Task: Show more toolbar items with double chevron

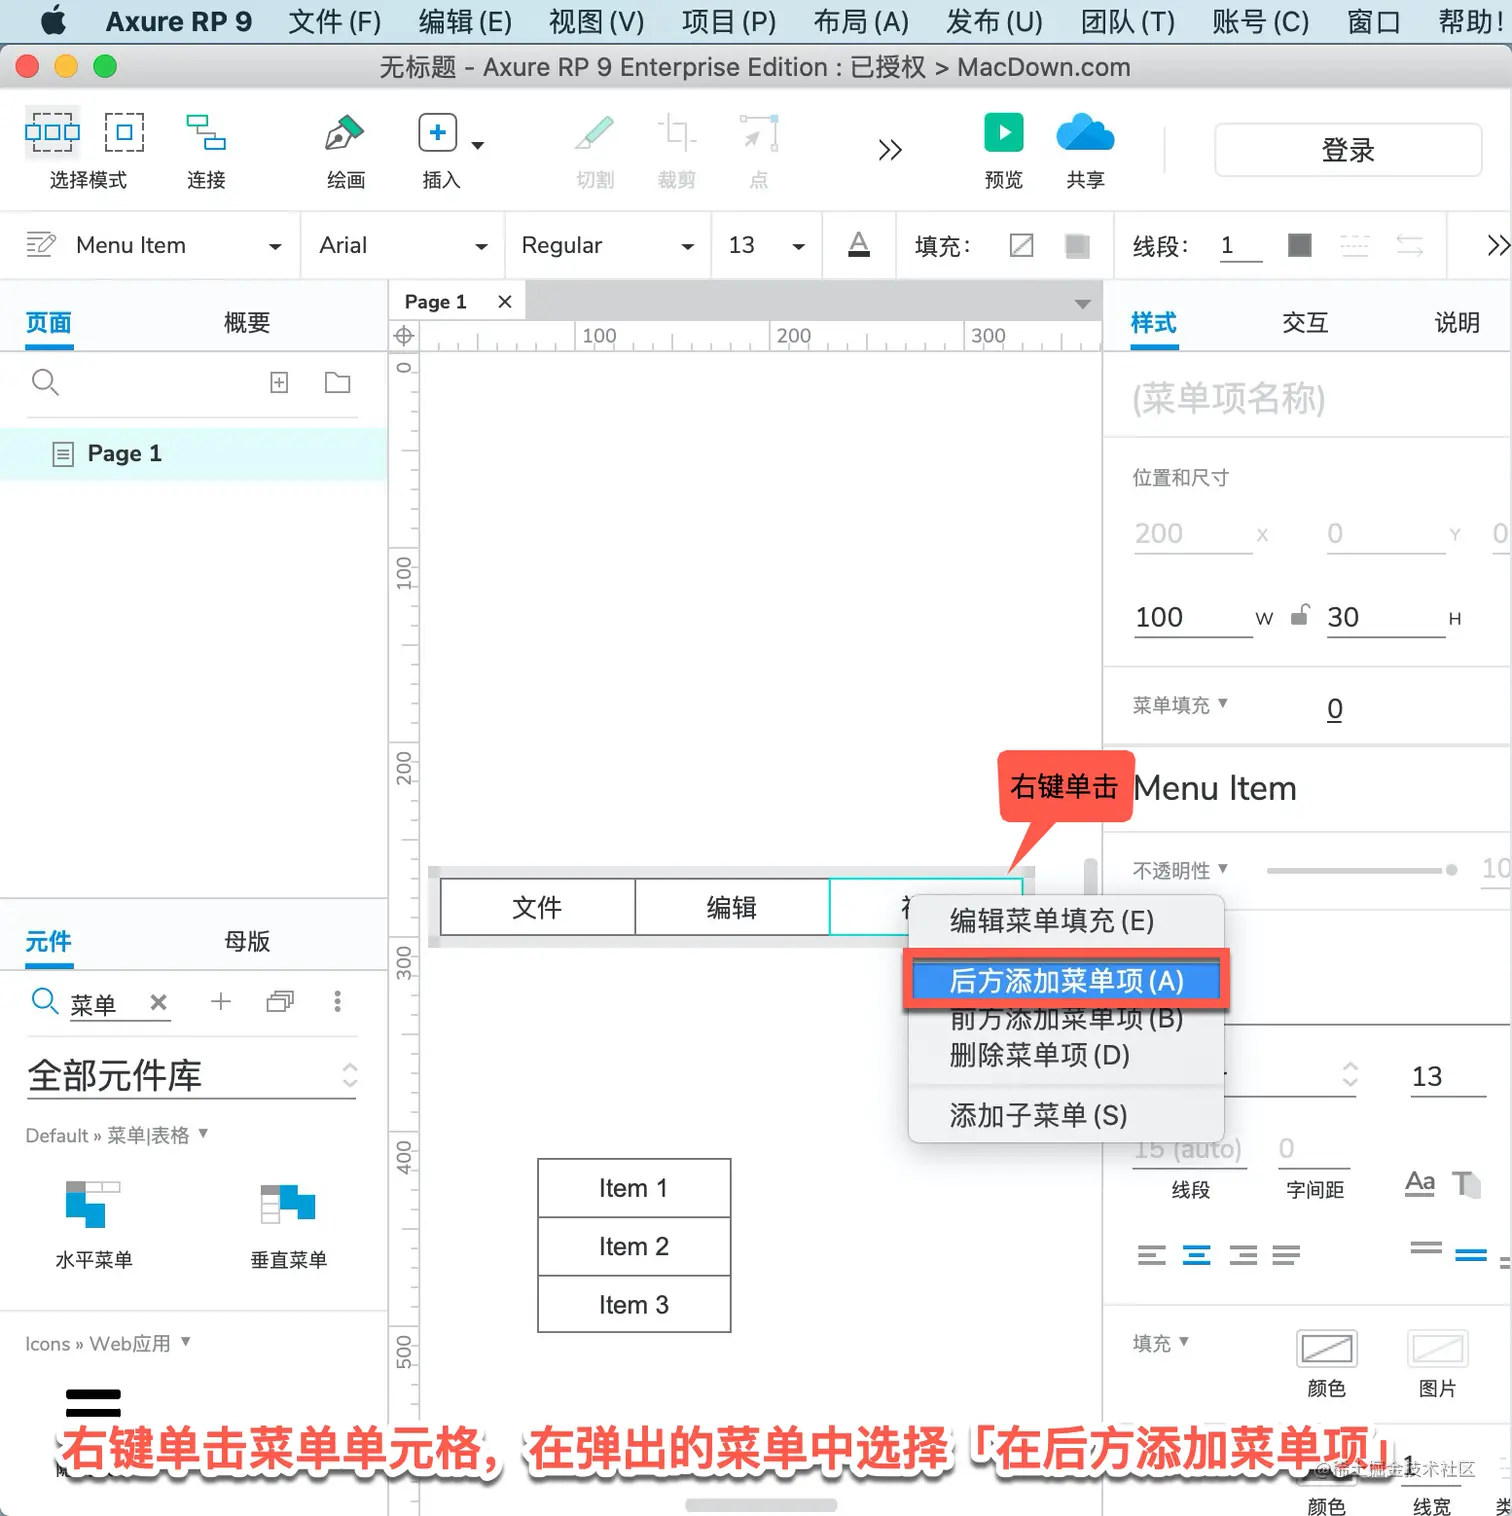Action: (890, 150)
